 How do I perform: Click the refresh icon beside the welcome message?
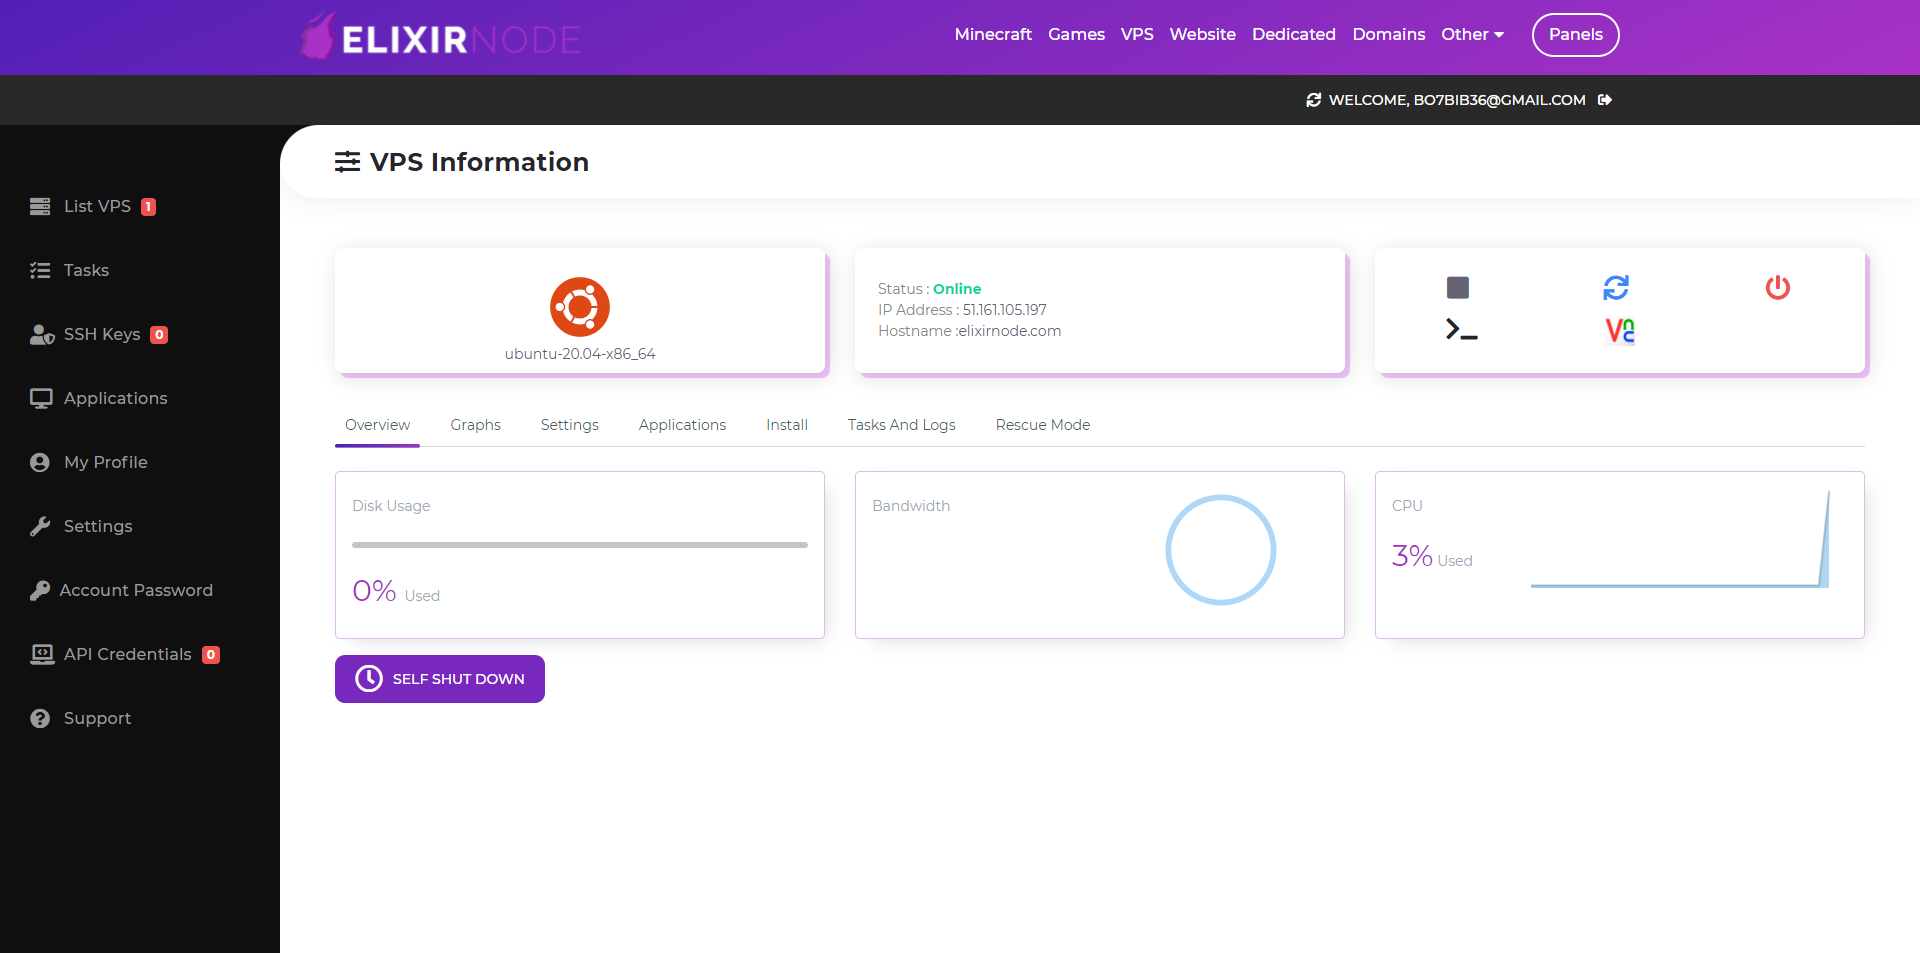[1312, 100]
